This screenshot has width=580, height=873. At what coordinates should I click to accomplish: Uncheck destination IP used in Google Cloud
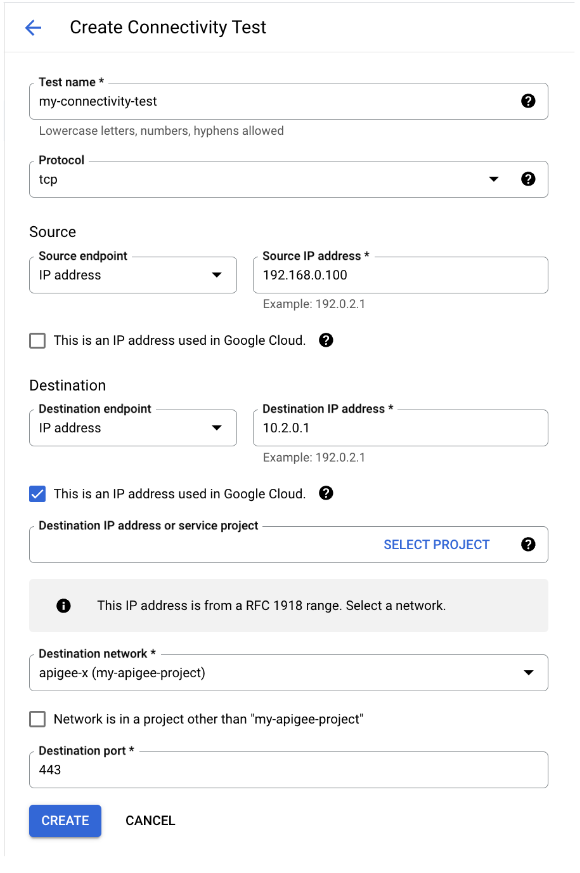click(37, 493)
